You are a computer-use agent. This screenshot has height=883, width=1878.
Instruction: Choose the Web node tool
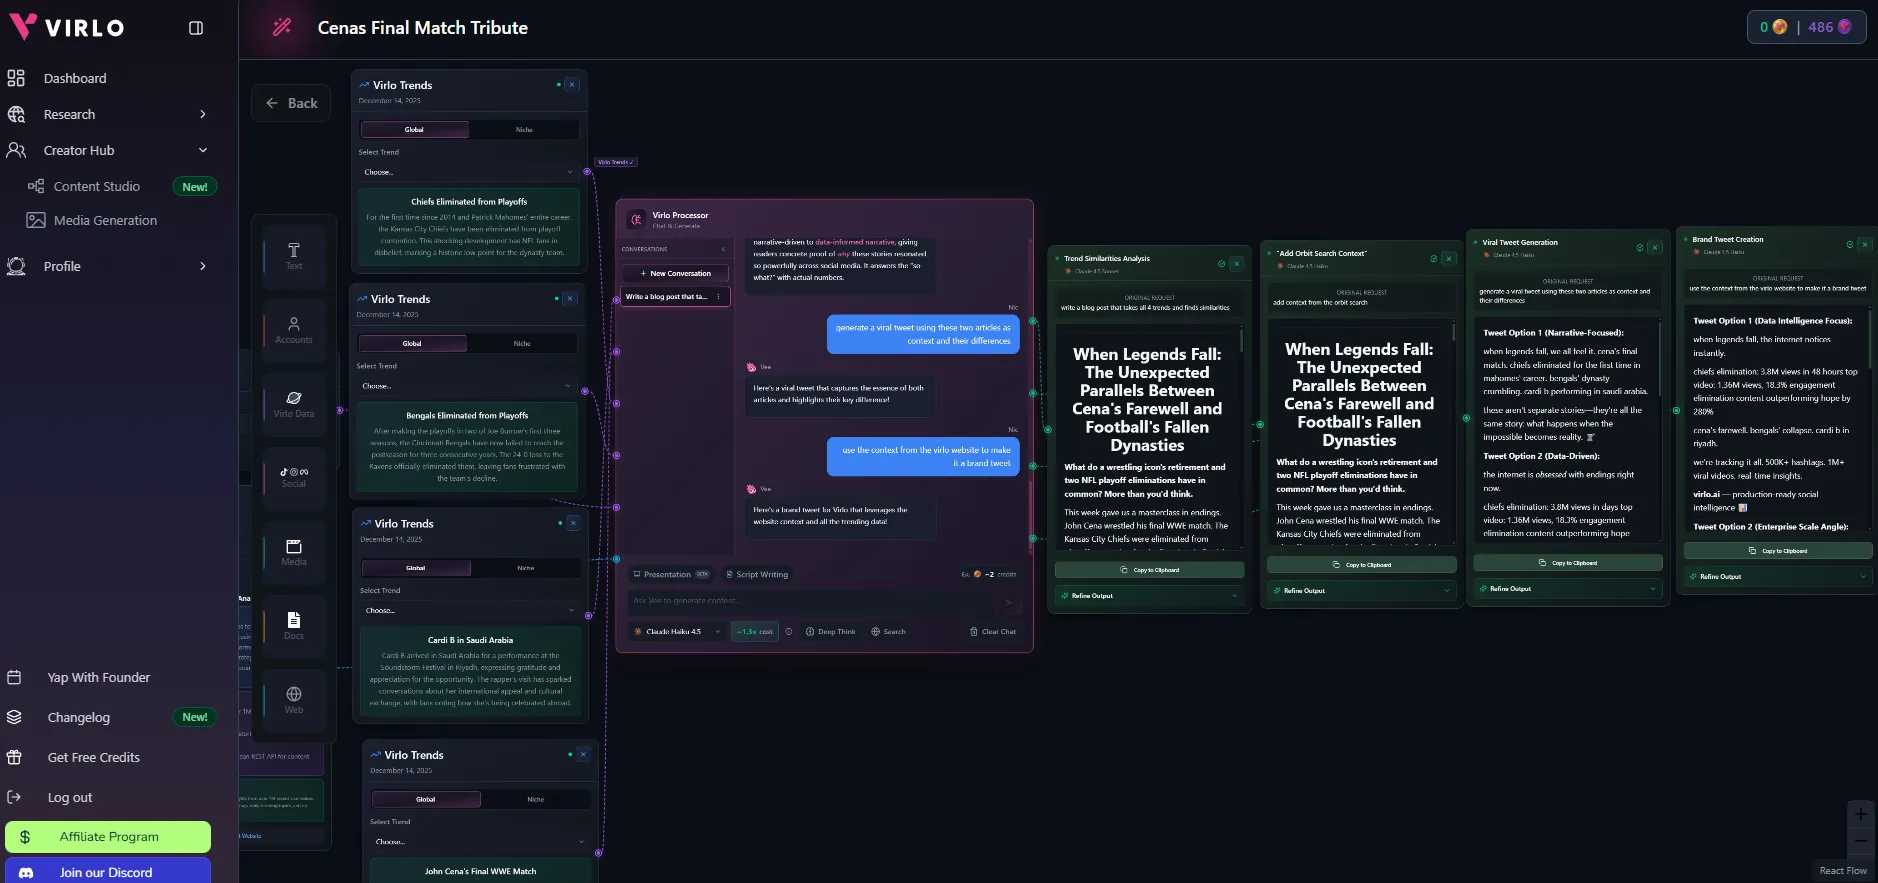(x=294, y=699)
